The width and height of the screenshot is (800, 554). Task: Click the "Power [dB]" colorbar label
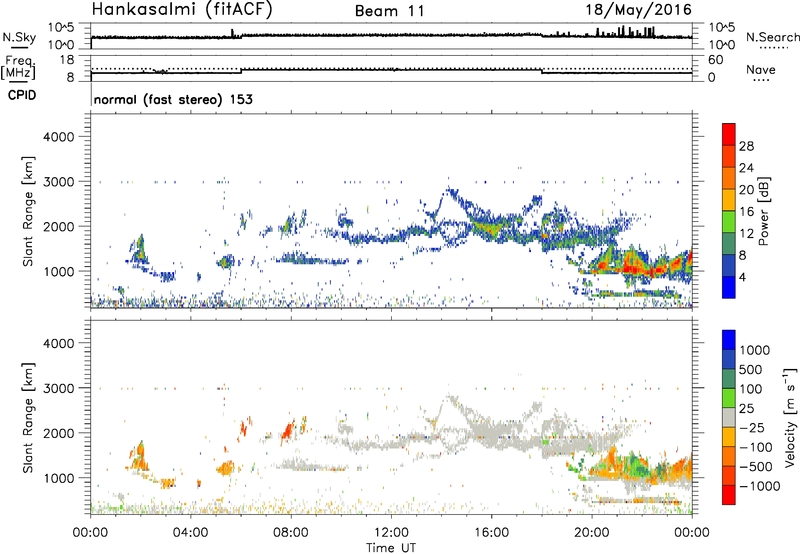[x=763, y=211]
